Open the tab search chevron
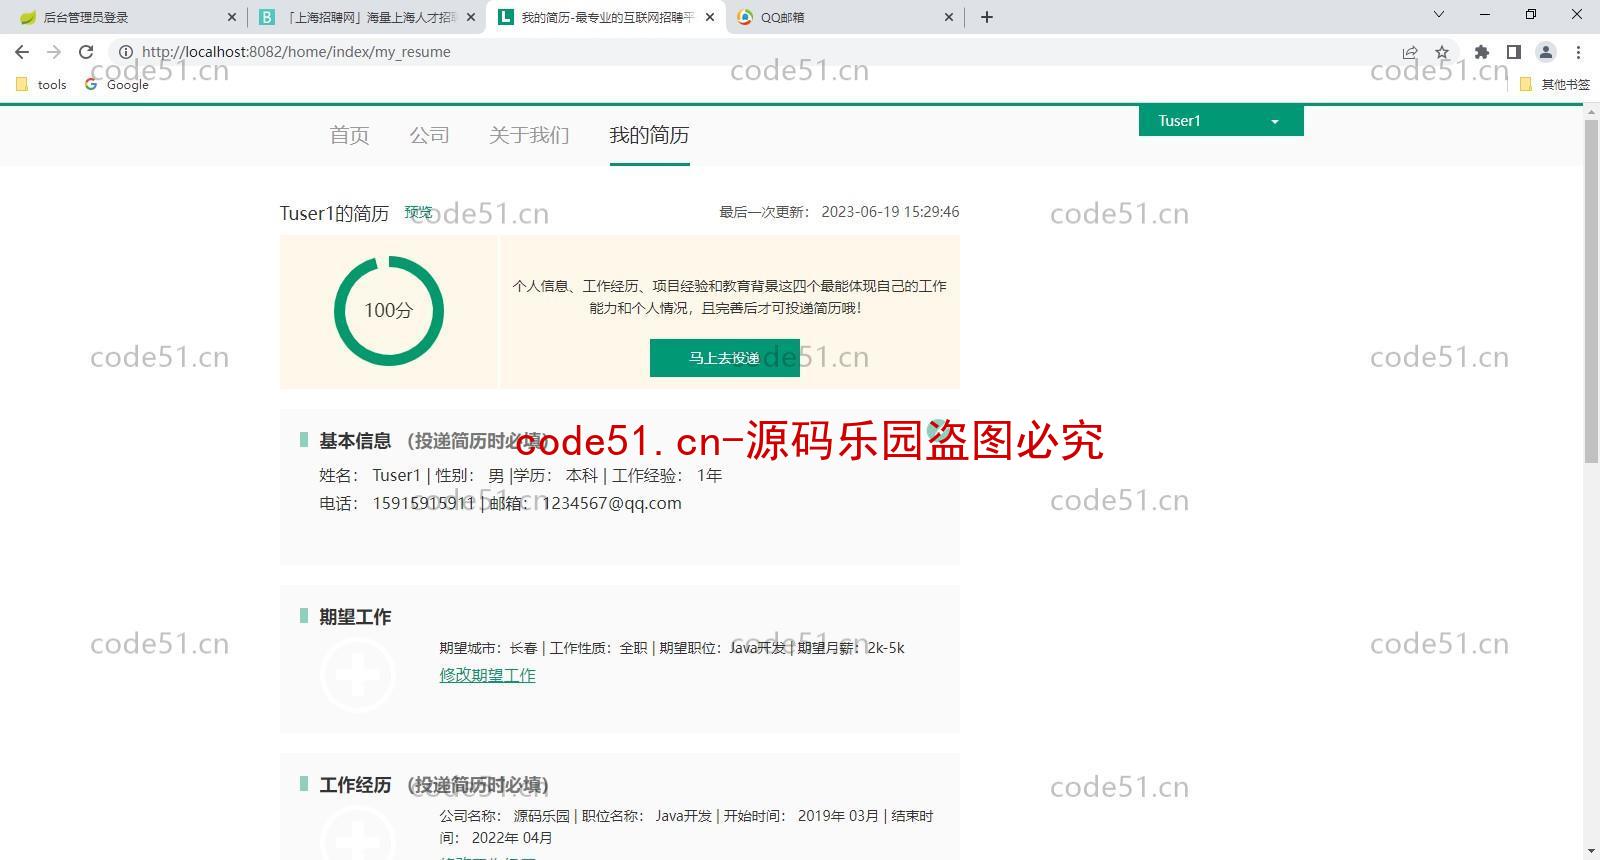This screenshot has height=860, width=1600. [1439, 14]
